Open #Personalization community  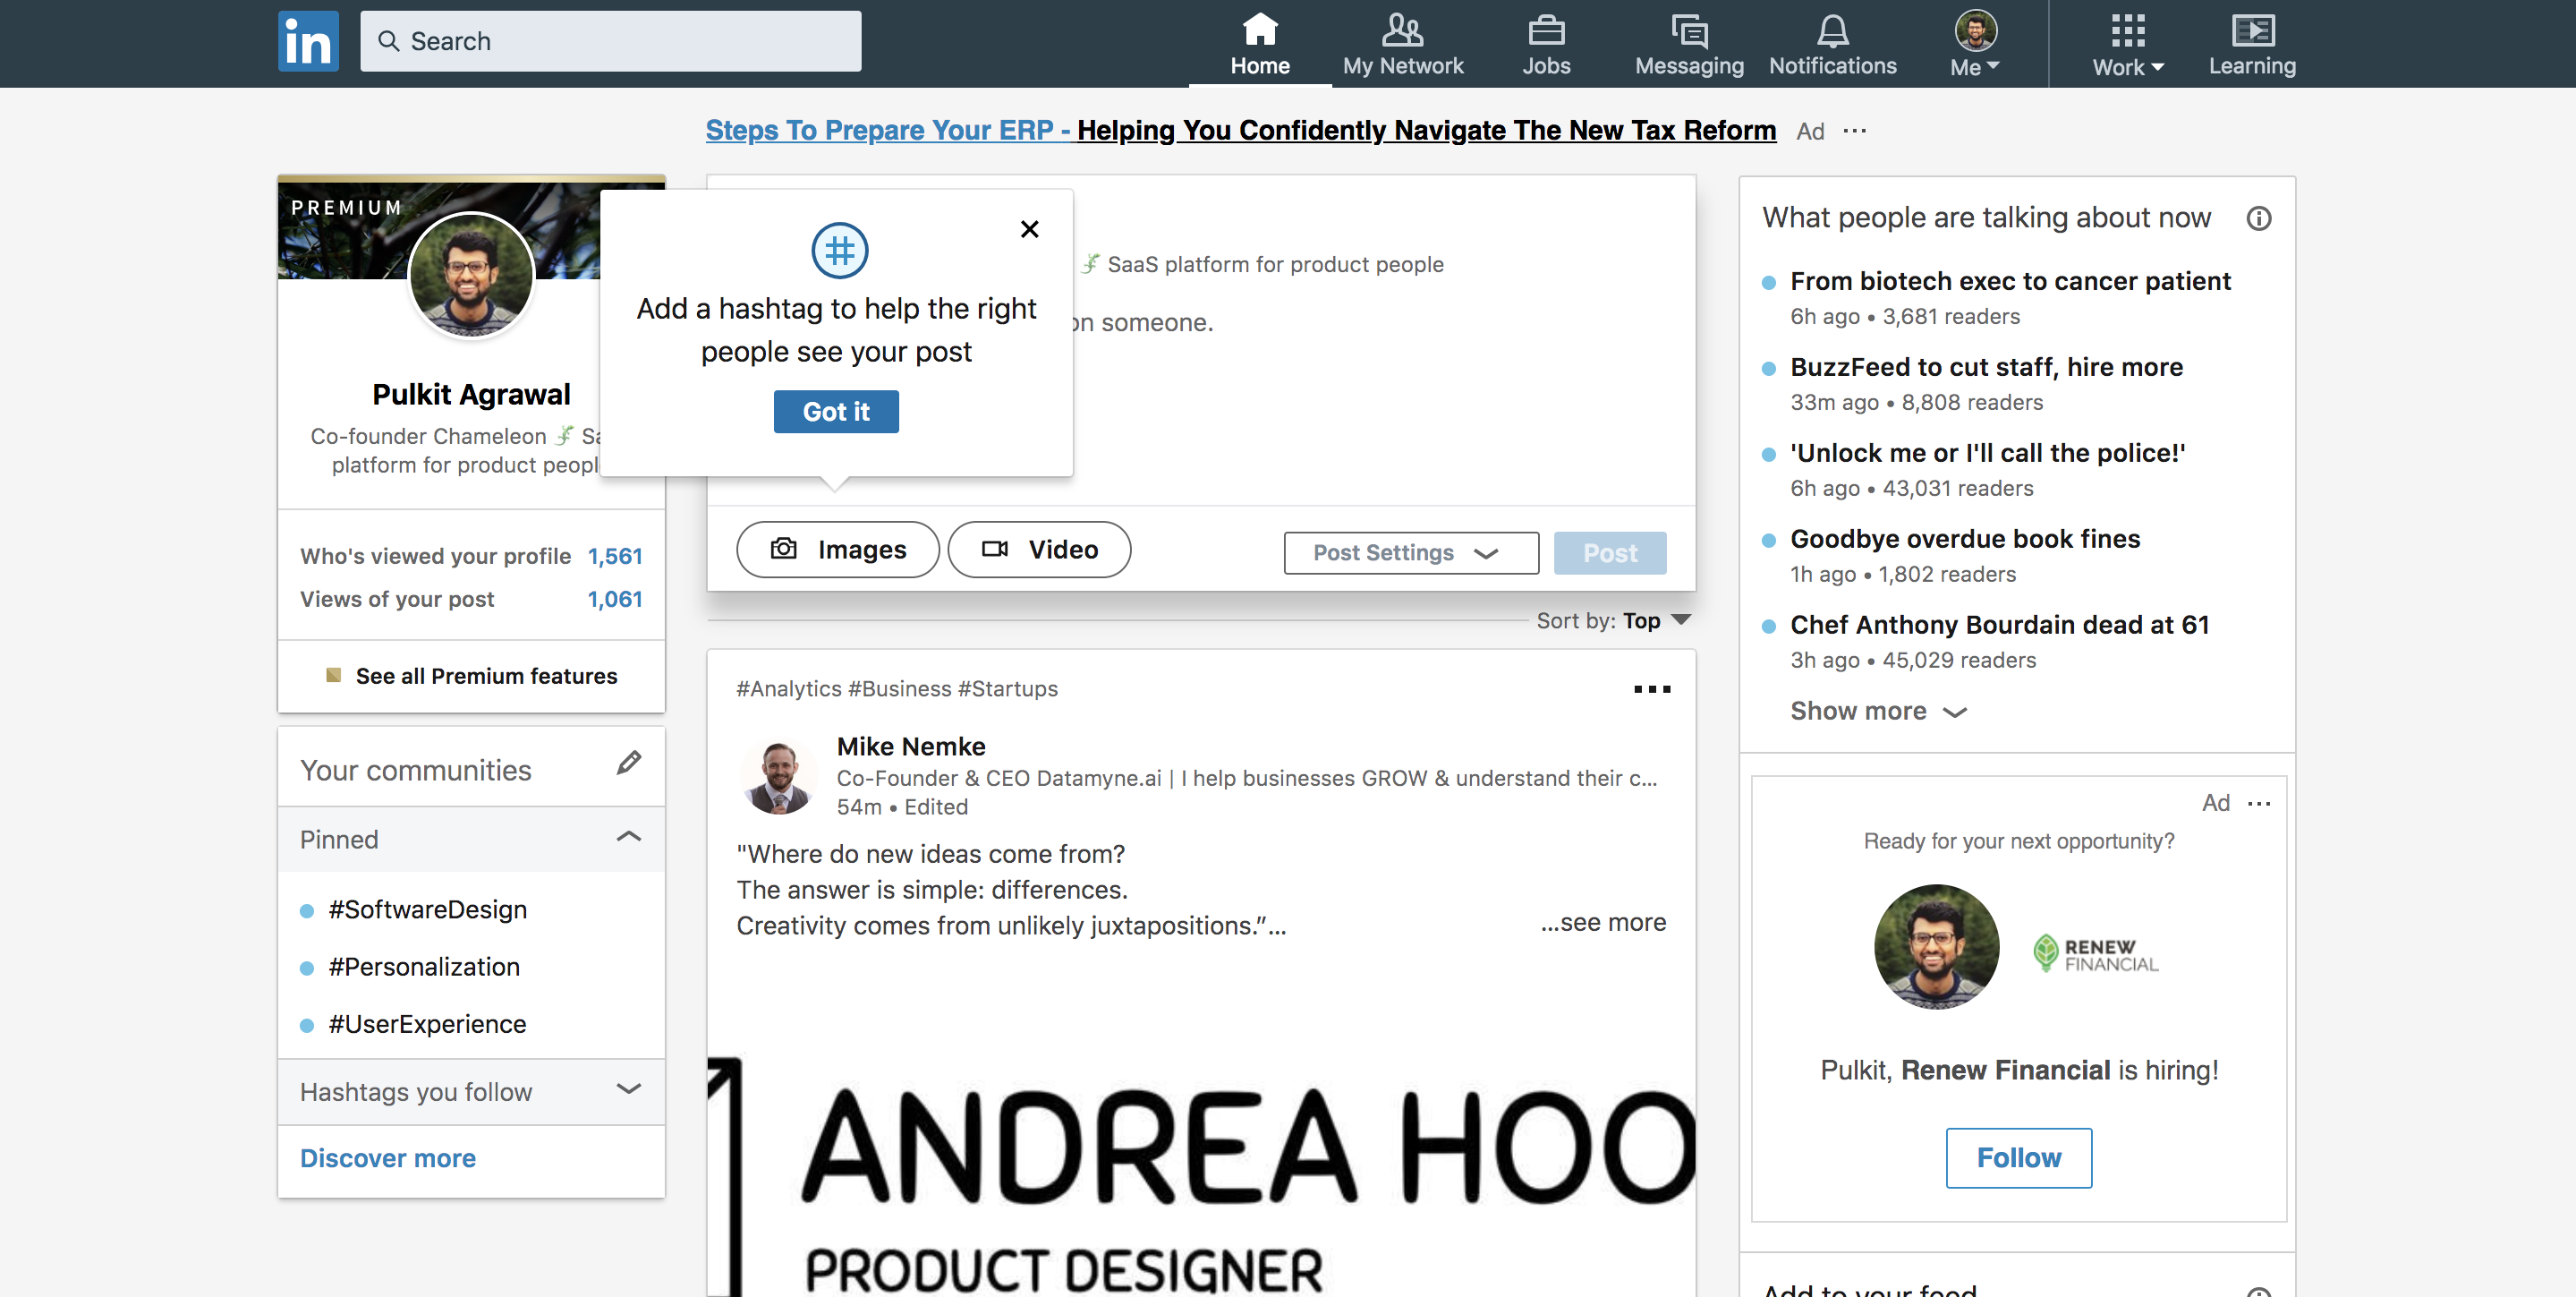tap(424, 967)
